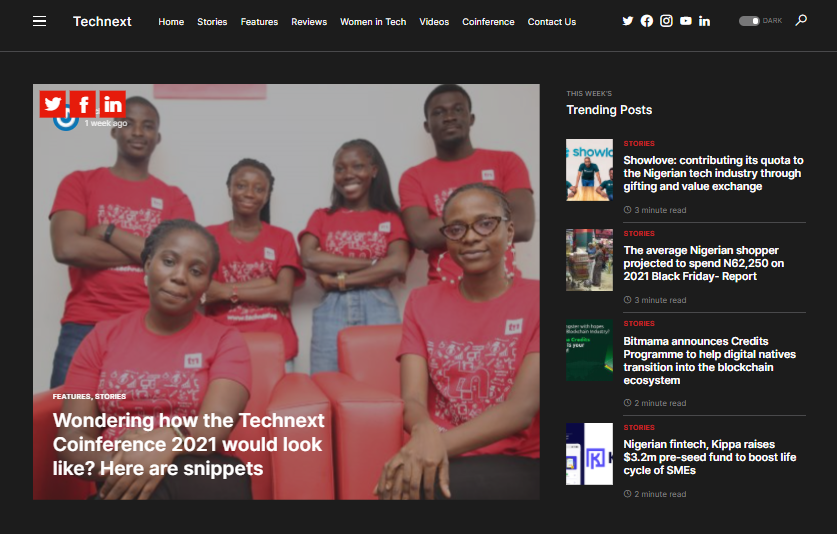Open the Bitmama Credits Programme article

709,360
